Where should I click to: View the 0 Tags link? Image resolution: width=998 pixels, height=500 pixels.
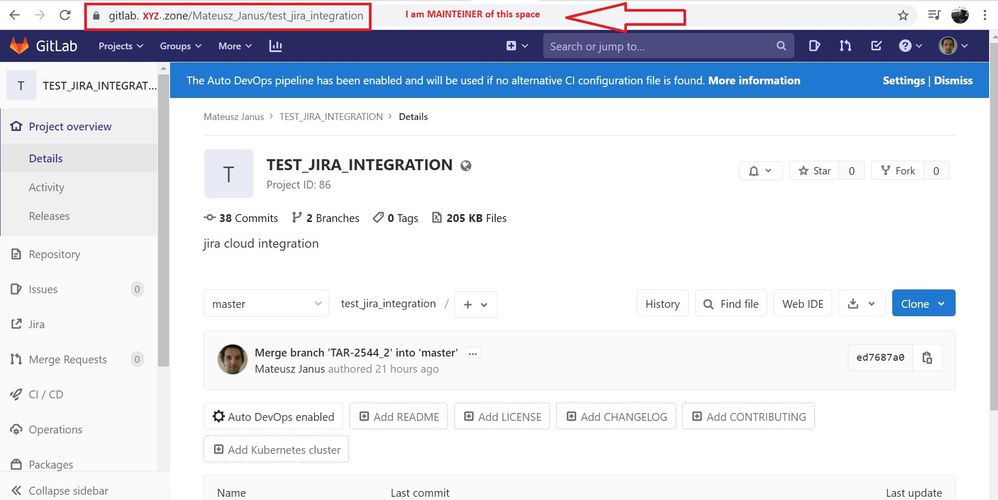tap(395, 218)
